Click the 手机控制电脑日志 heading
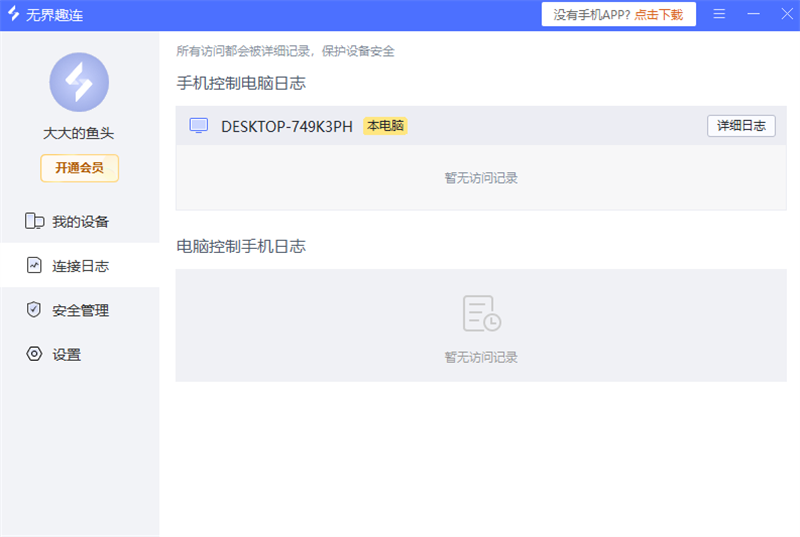Screen dimensions: 800x537 click(x=241, y=83)
